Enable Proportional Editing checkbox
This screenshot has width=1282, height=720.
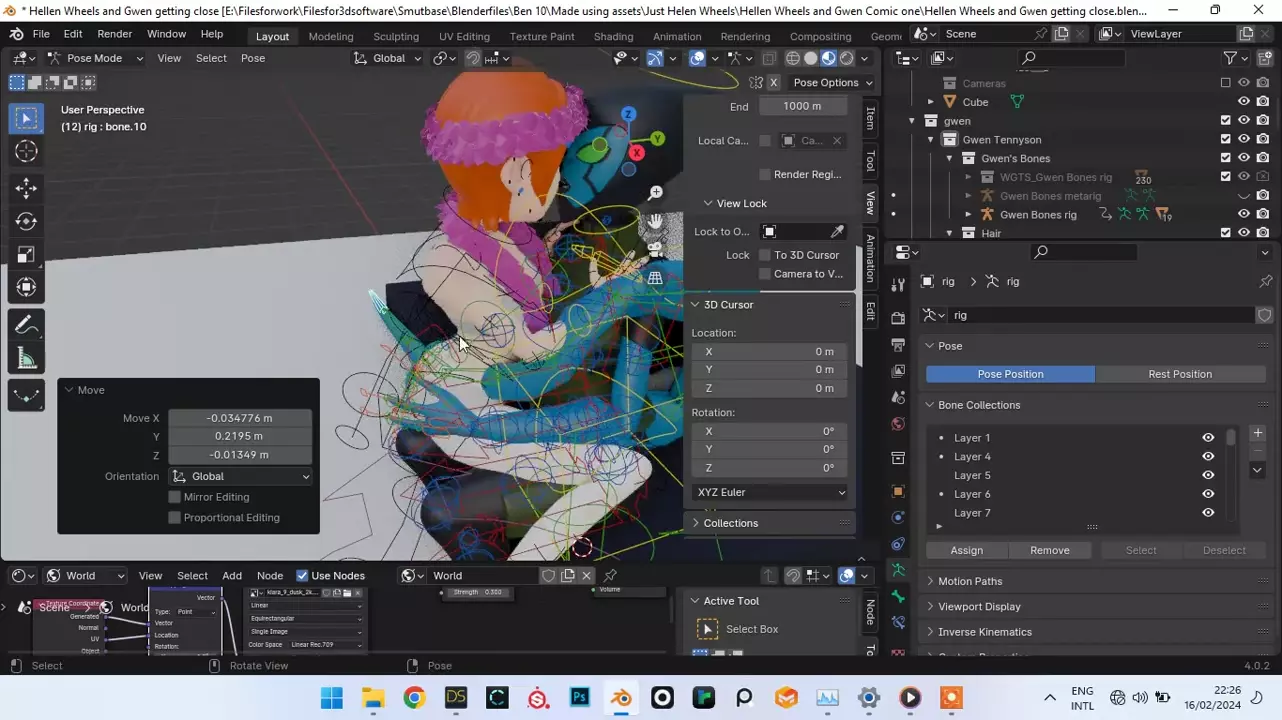pos(175,518)
